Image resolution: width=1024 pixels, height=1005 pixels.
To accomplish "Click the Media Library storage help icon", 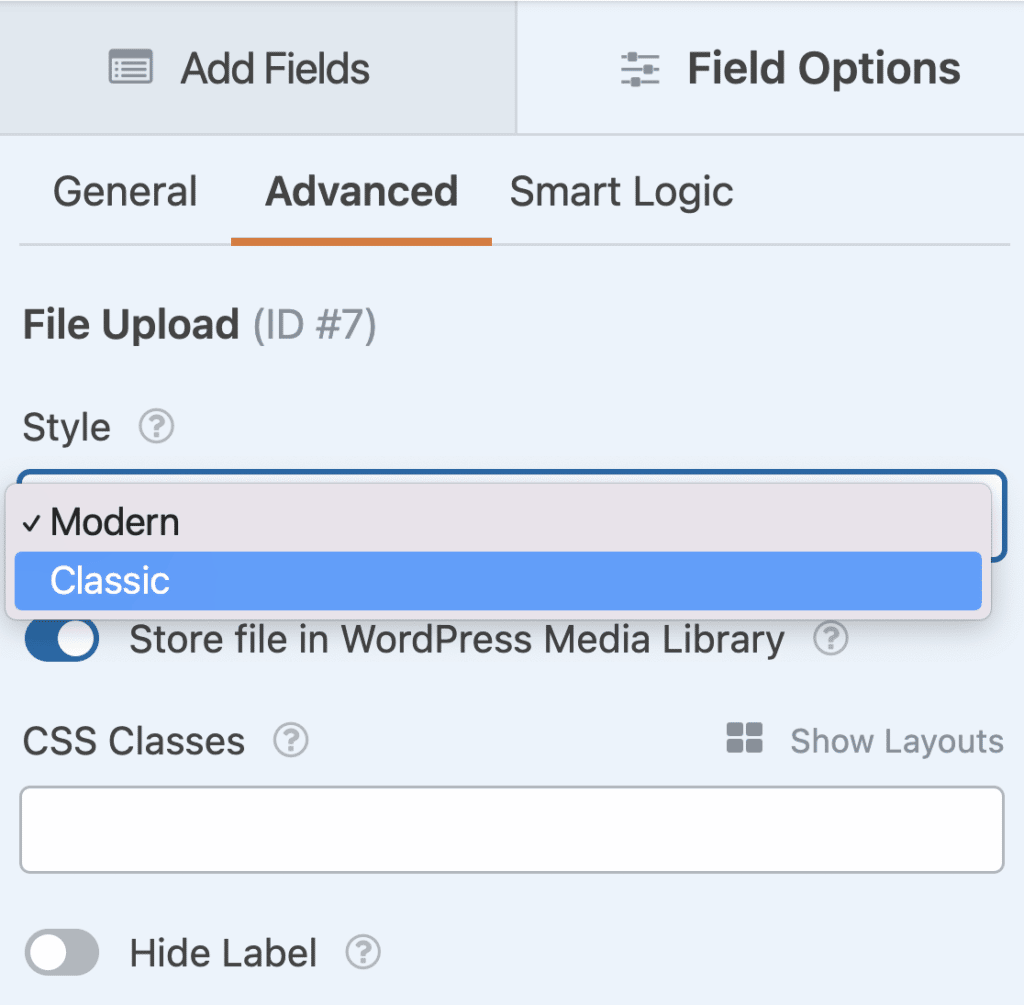I will (x=830, y=639).
